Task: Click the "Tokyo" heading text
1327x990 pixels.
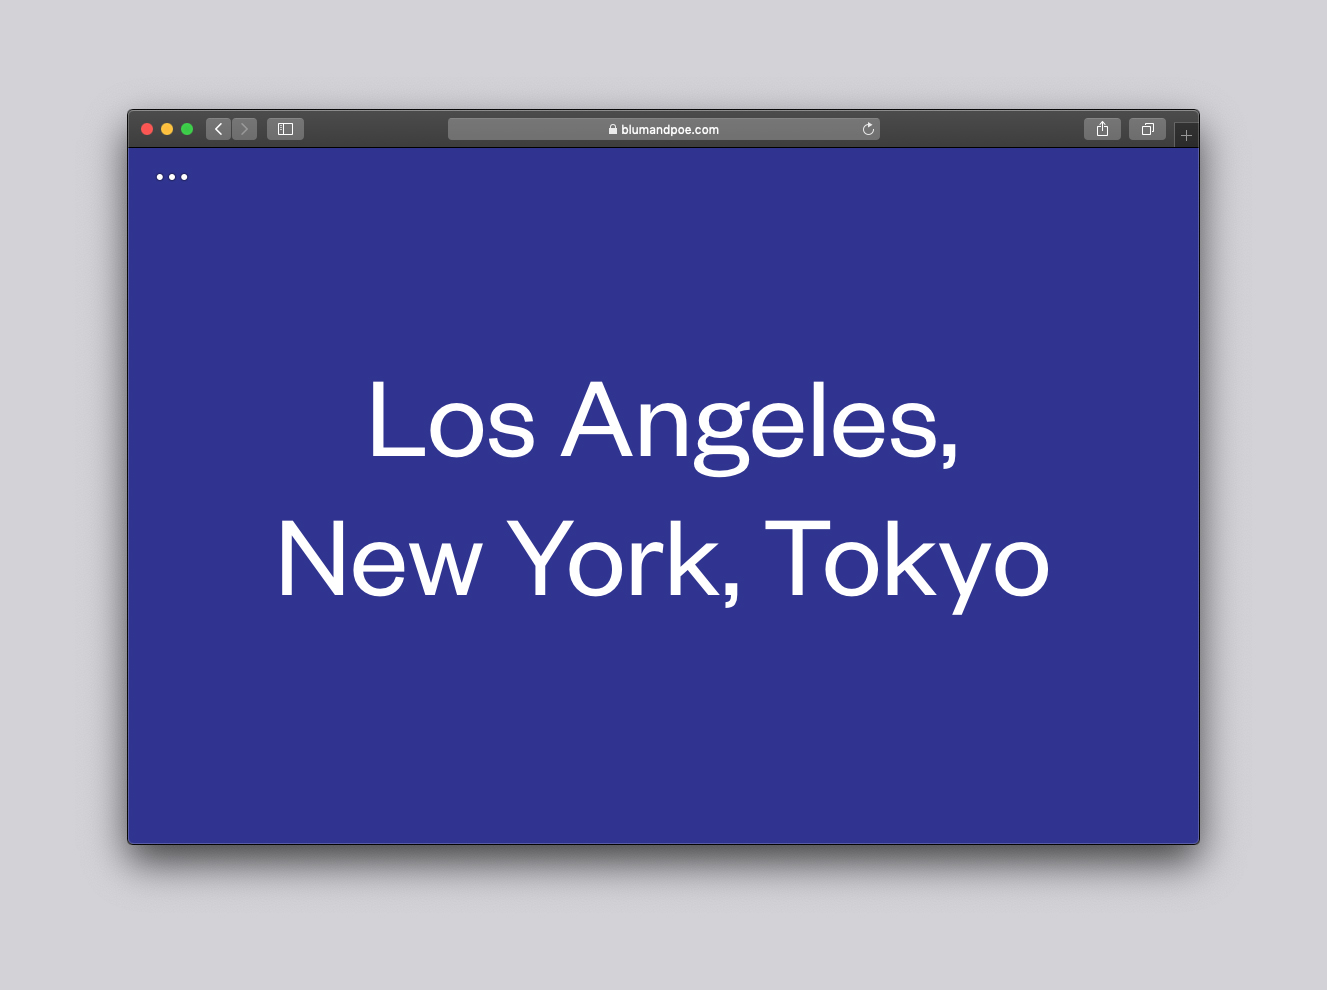Action: point(906,560)
